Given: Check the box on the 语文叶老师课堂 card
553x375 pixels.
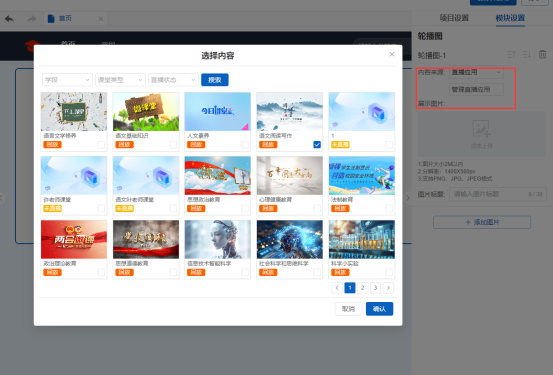Looking at the screenshot, I should coord(173,208).
